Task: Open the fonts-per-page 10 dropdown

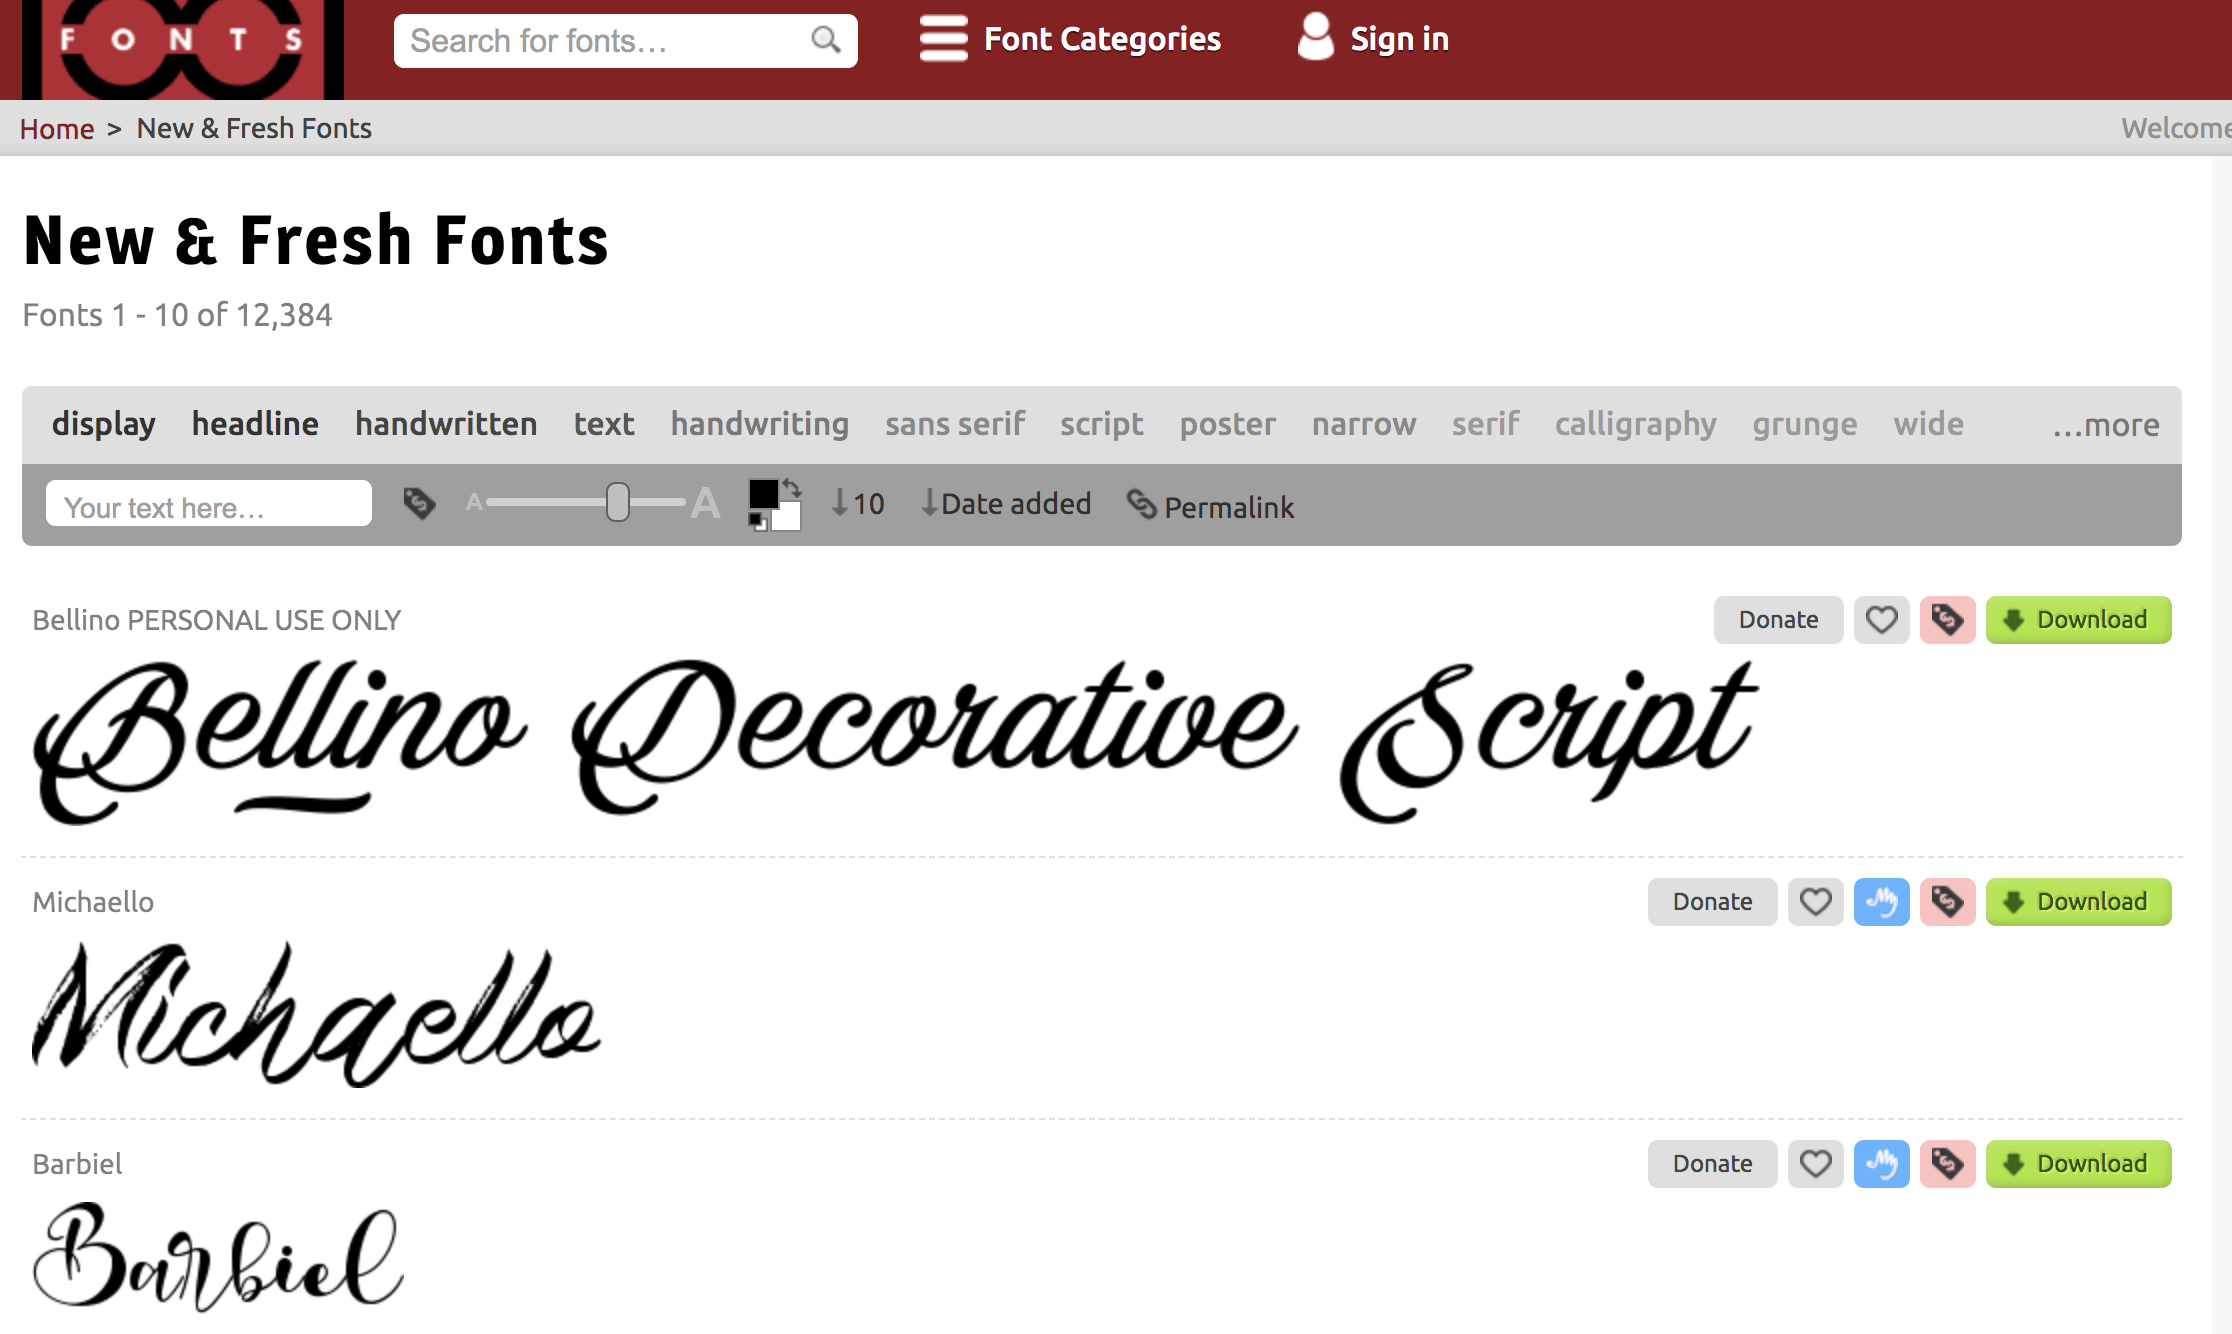Action: pos(858,503)
